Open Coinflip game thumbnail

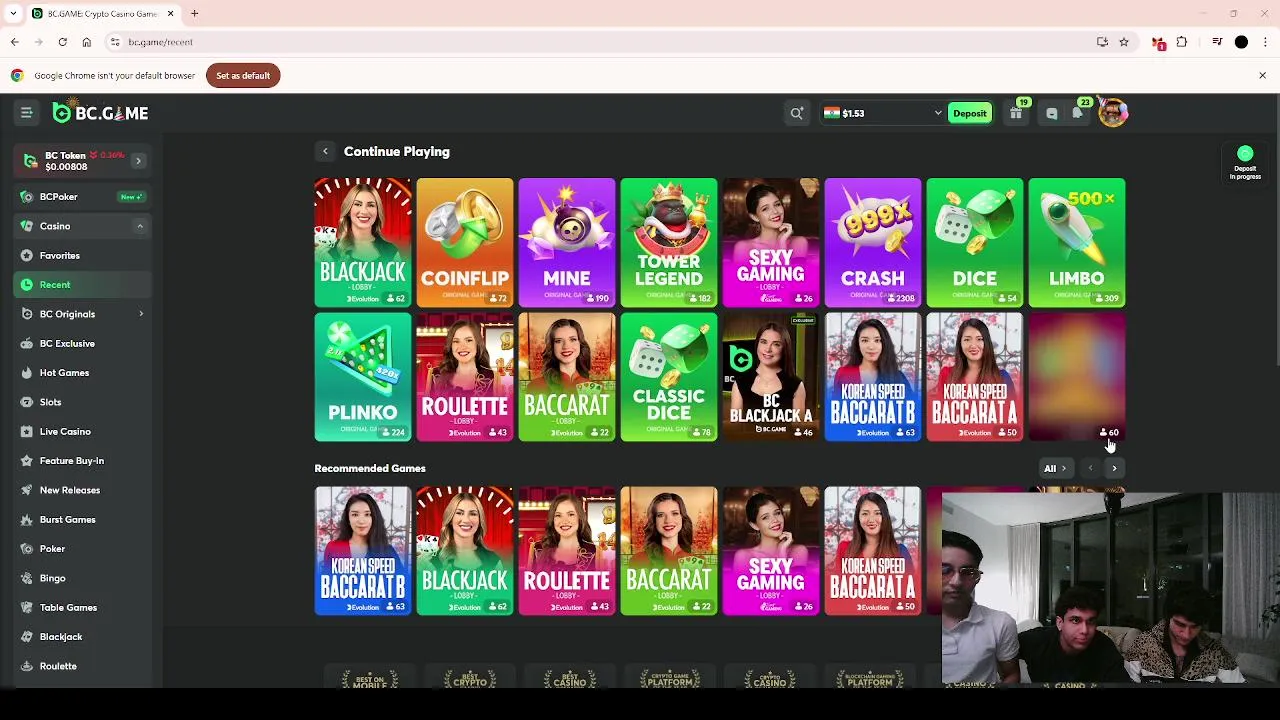(x=465, y=242)
